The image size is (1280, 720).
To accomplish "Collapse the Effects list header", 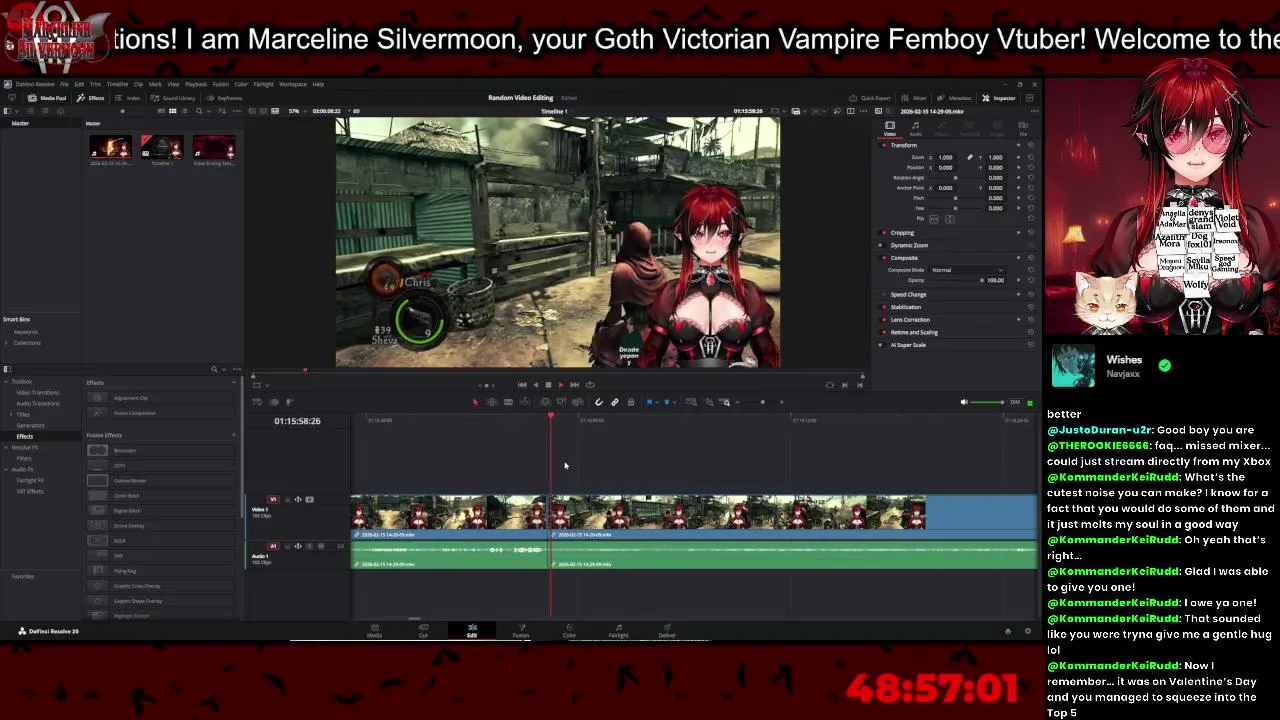I will (234, 383).
